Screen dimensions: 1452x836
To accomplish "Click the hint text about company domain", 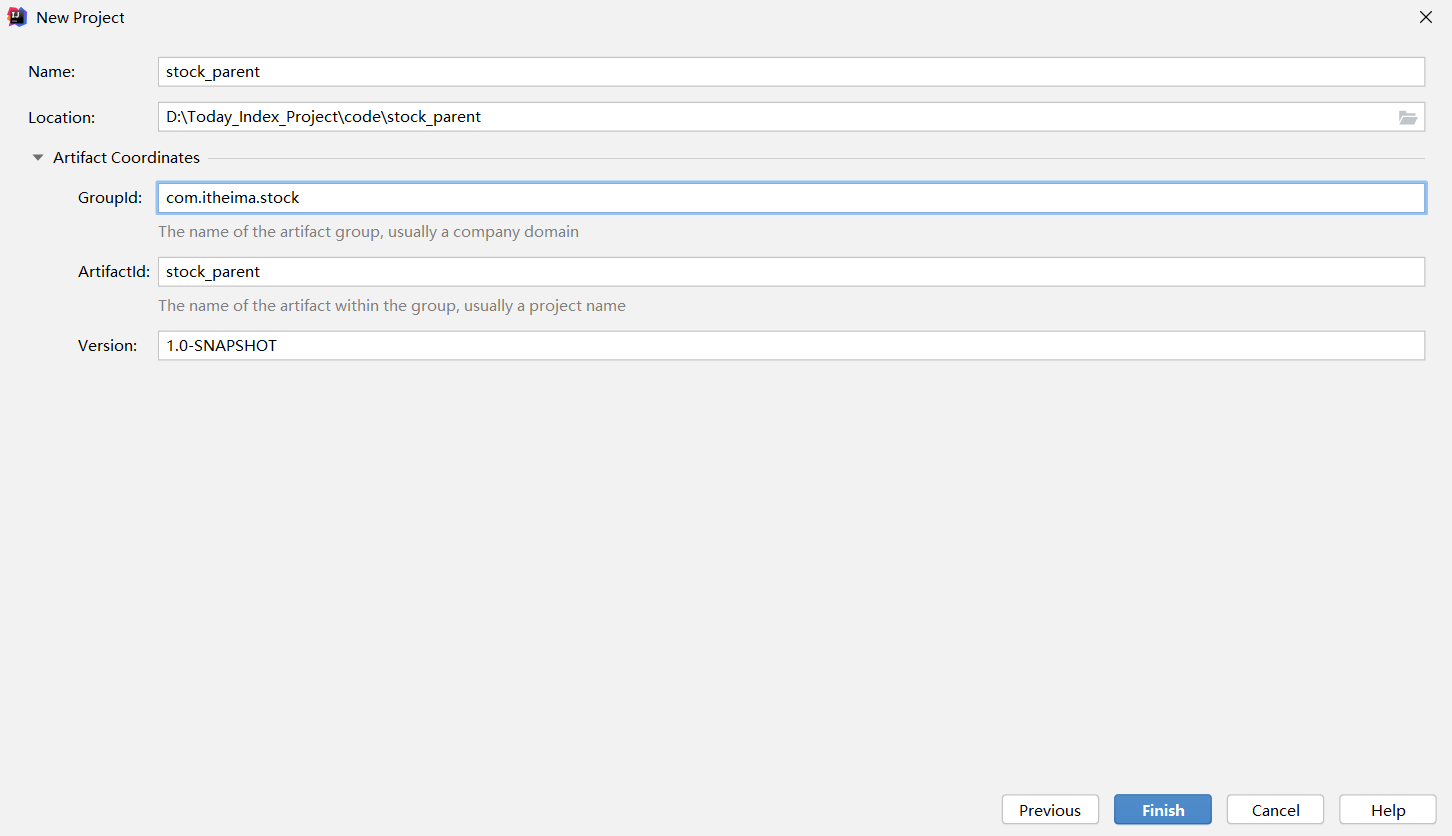I will (x=368, y=232).
